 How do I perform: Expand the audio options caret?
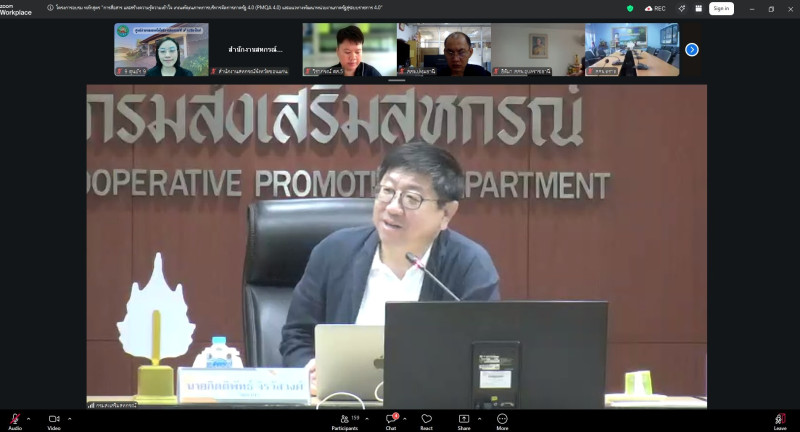coord(29,418)
